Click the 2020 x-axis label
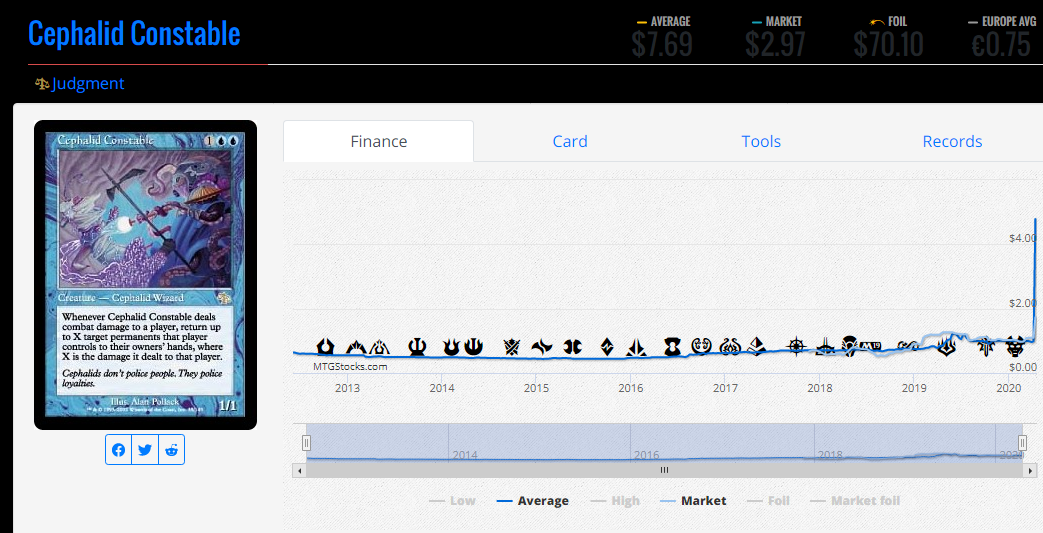1043x533 pixels. pos(1008,388)
